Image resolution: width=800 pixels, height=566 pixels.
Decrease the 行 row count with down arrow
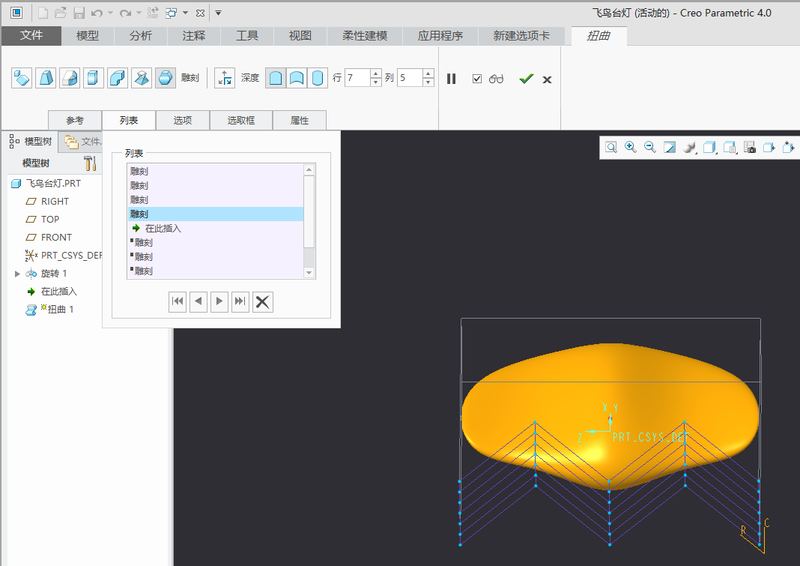pyautogui.click(x=376, y=82)
